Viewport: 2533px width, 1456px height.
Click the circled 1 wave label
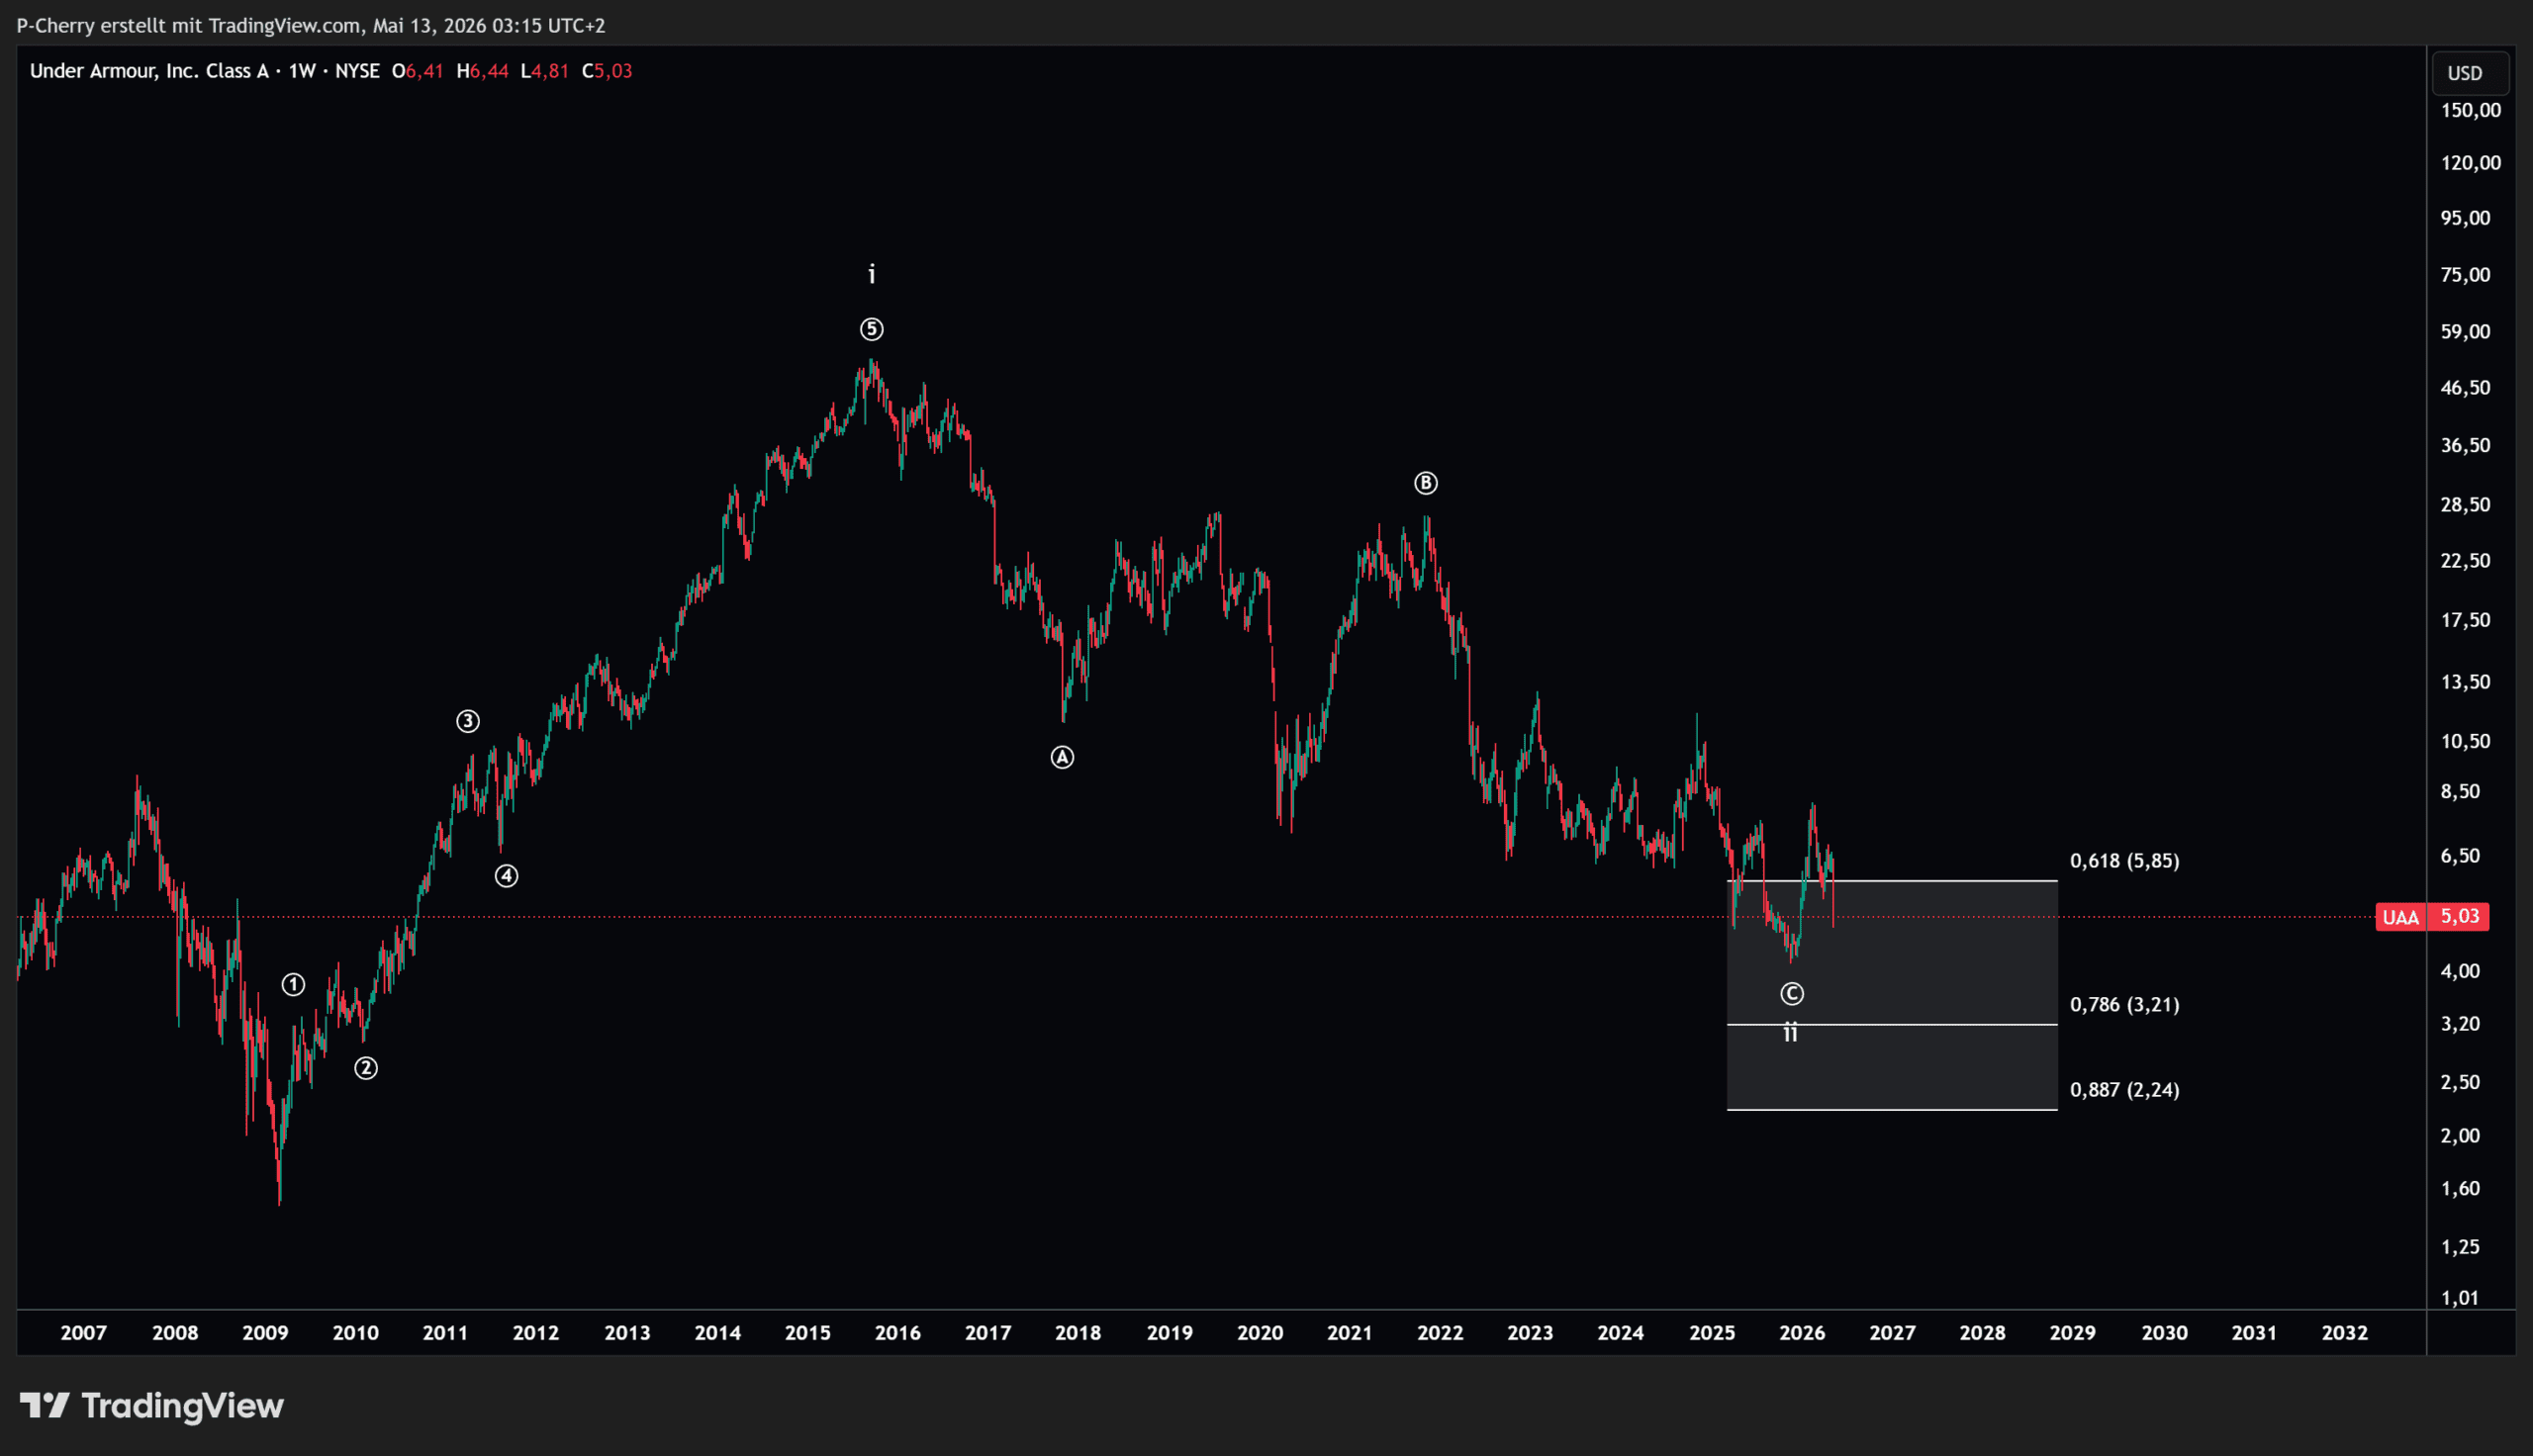pos(293,985)
